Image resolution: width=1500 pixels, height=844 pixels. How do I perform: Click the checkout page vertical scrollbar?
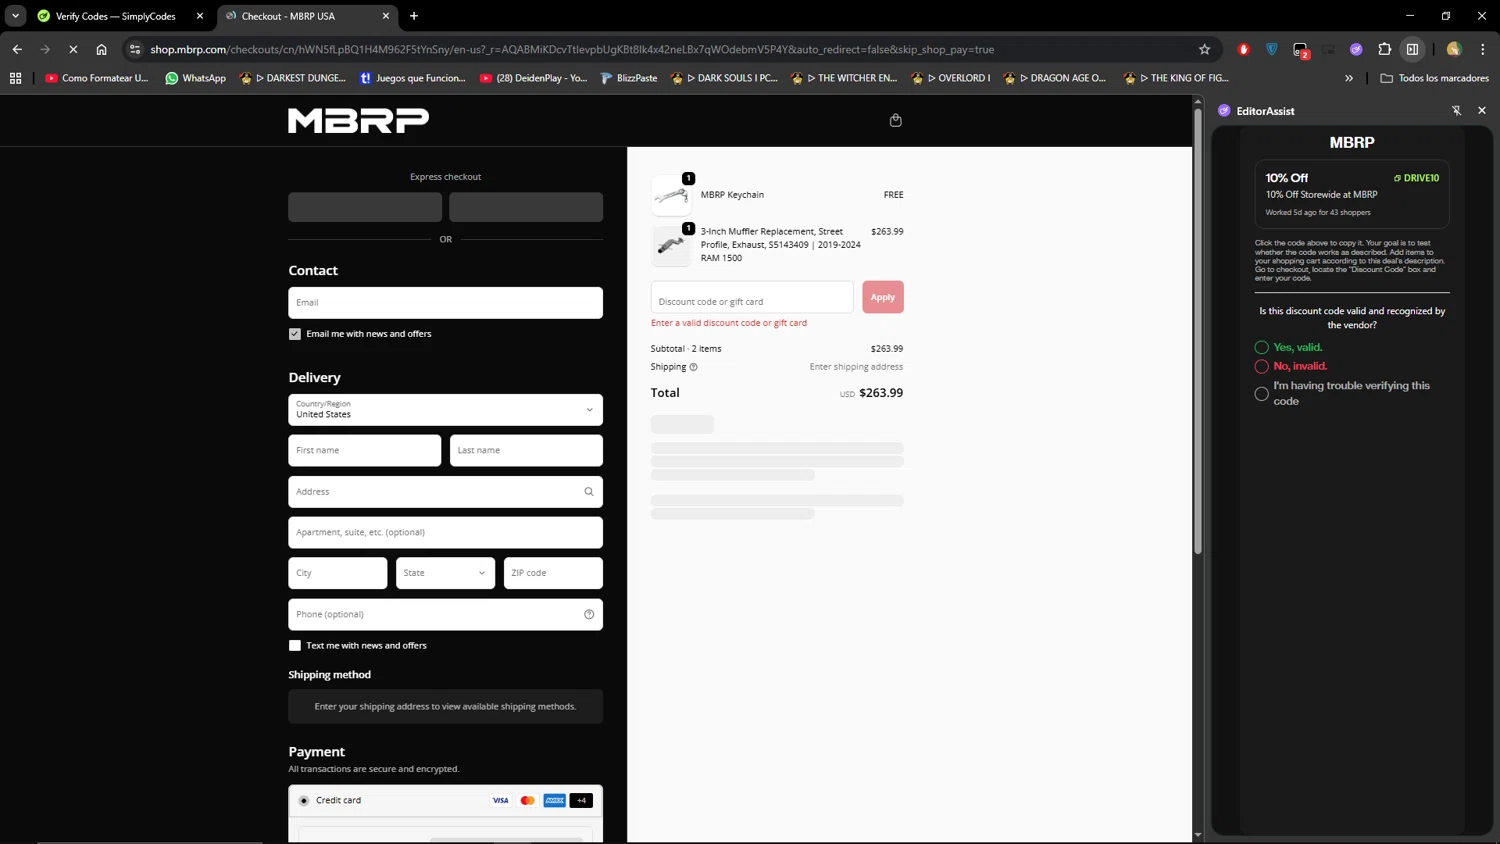pos(1198,330)
